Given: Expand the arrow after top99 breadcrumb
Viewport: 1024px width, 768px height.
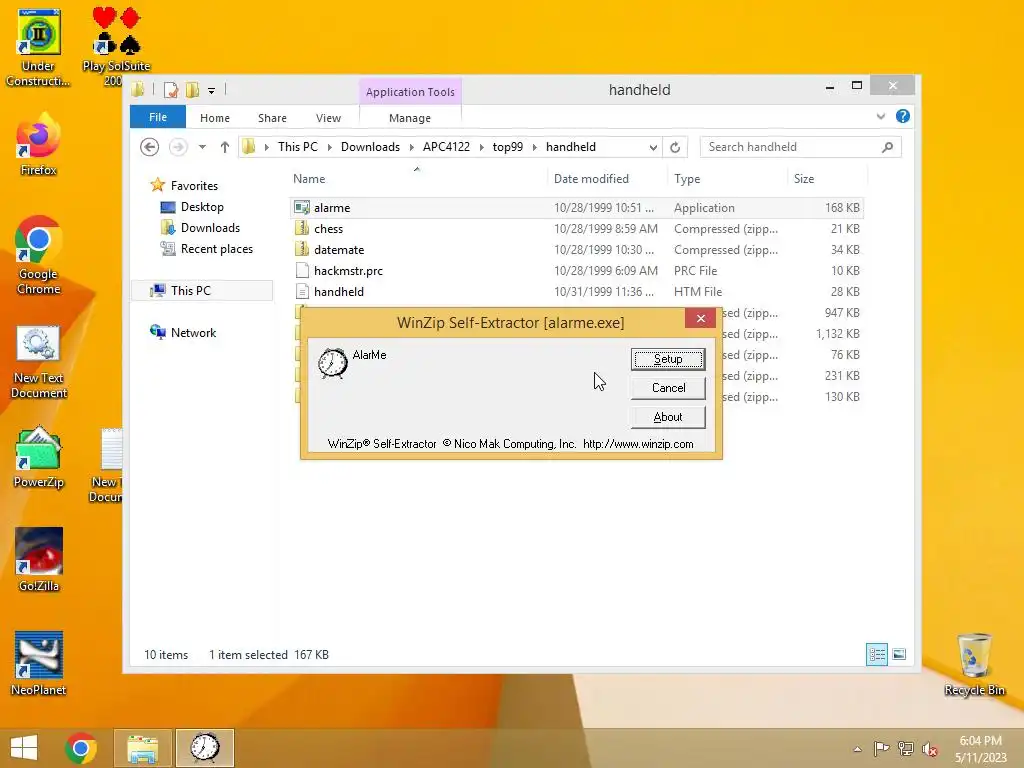Looking at the screenshot, I should pos(535,148).
